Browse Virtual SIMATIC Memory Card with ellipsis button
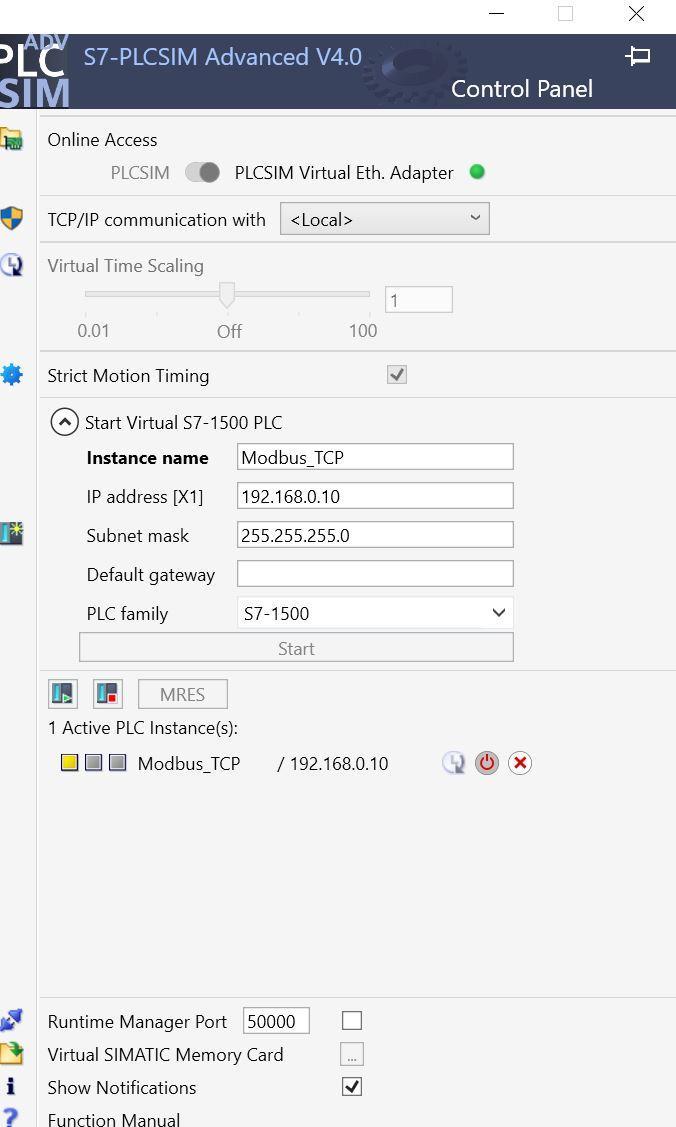 click(x=352, y=1054)
